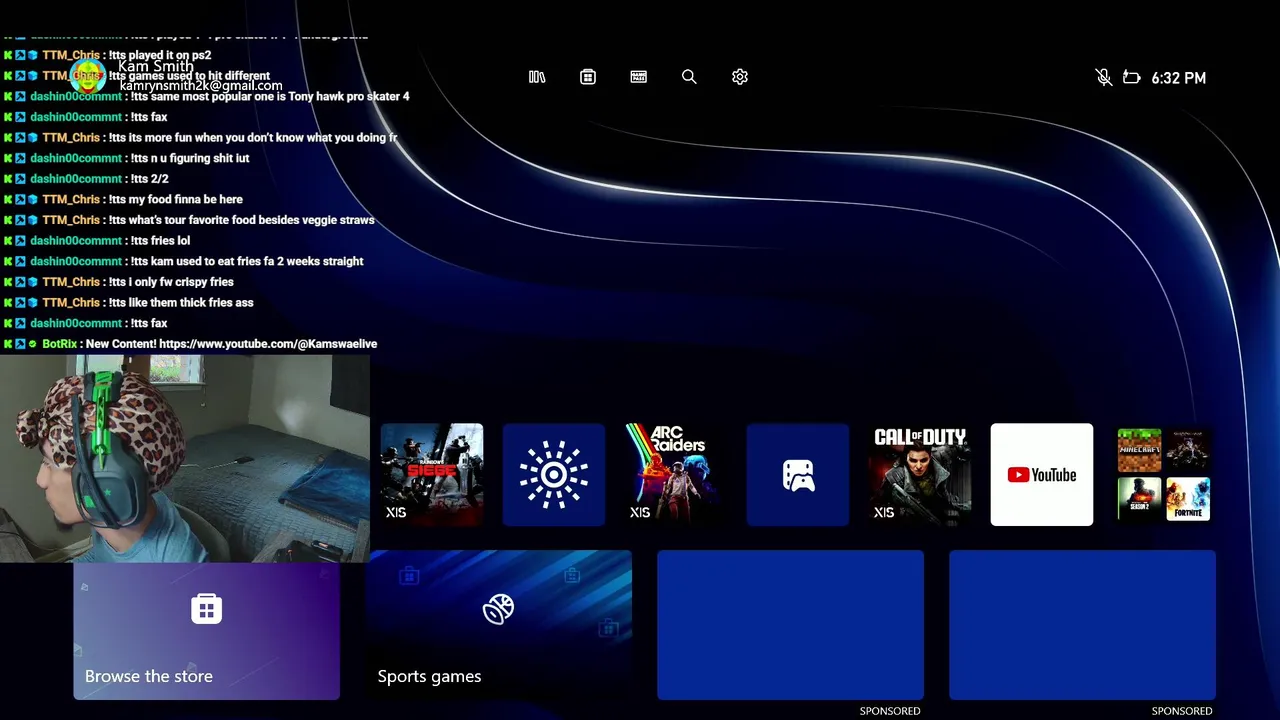This screenshot has width=1280, height=720.
Task: Select chat message "kam used to eat fries"
Action: (247, 262)
